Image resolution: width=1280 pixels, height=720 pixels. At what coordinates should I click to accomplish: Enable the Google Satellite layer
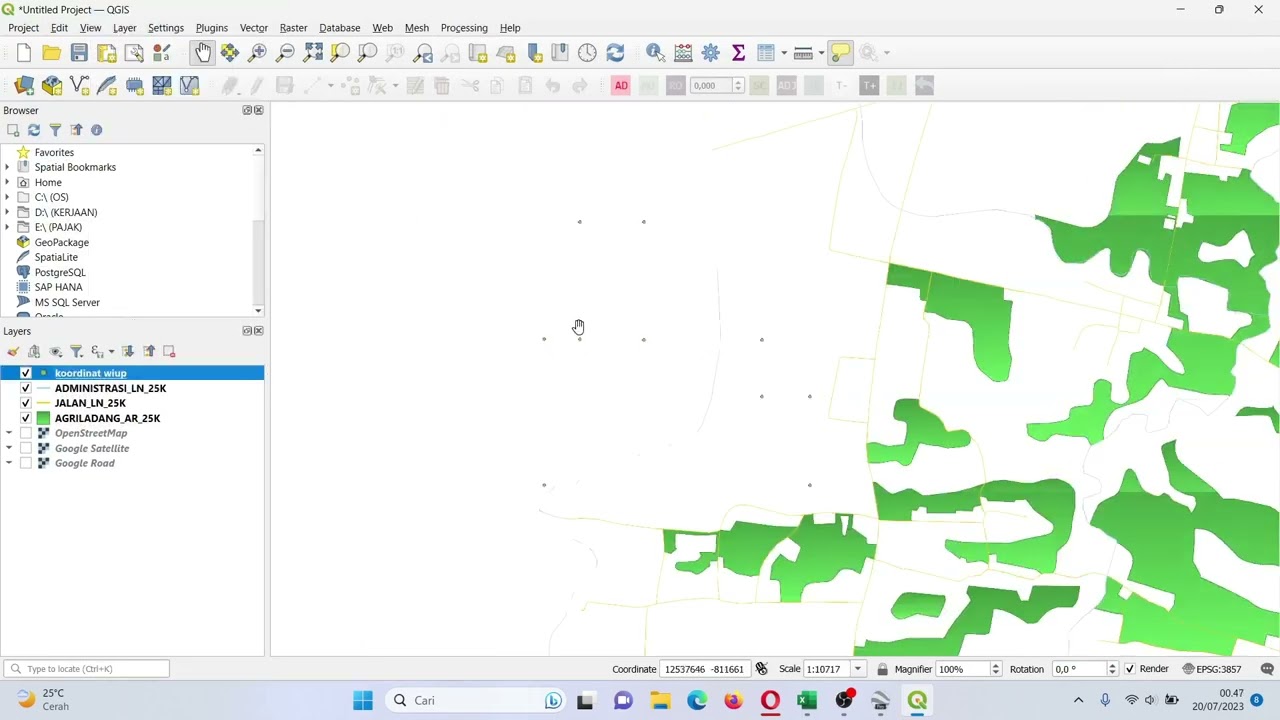(26, 448)
